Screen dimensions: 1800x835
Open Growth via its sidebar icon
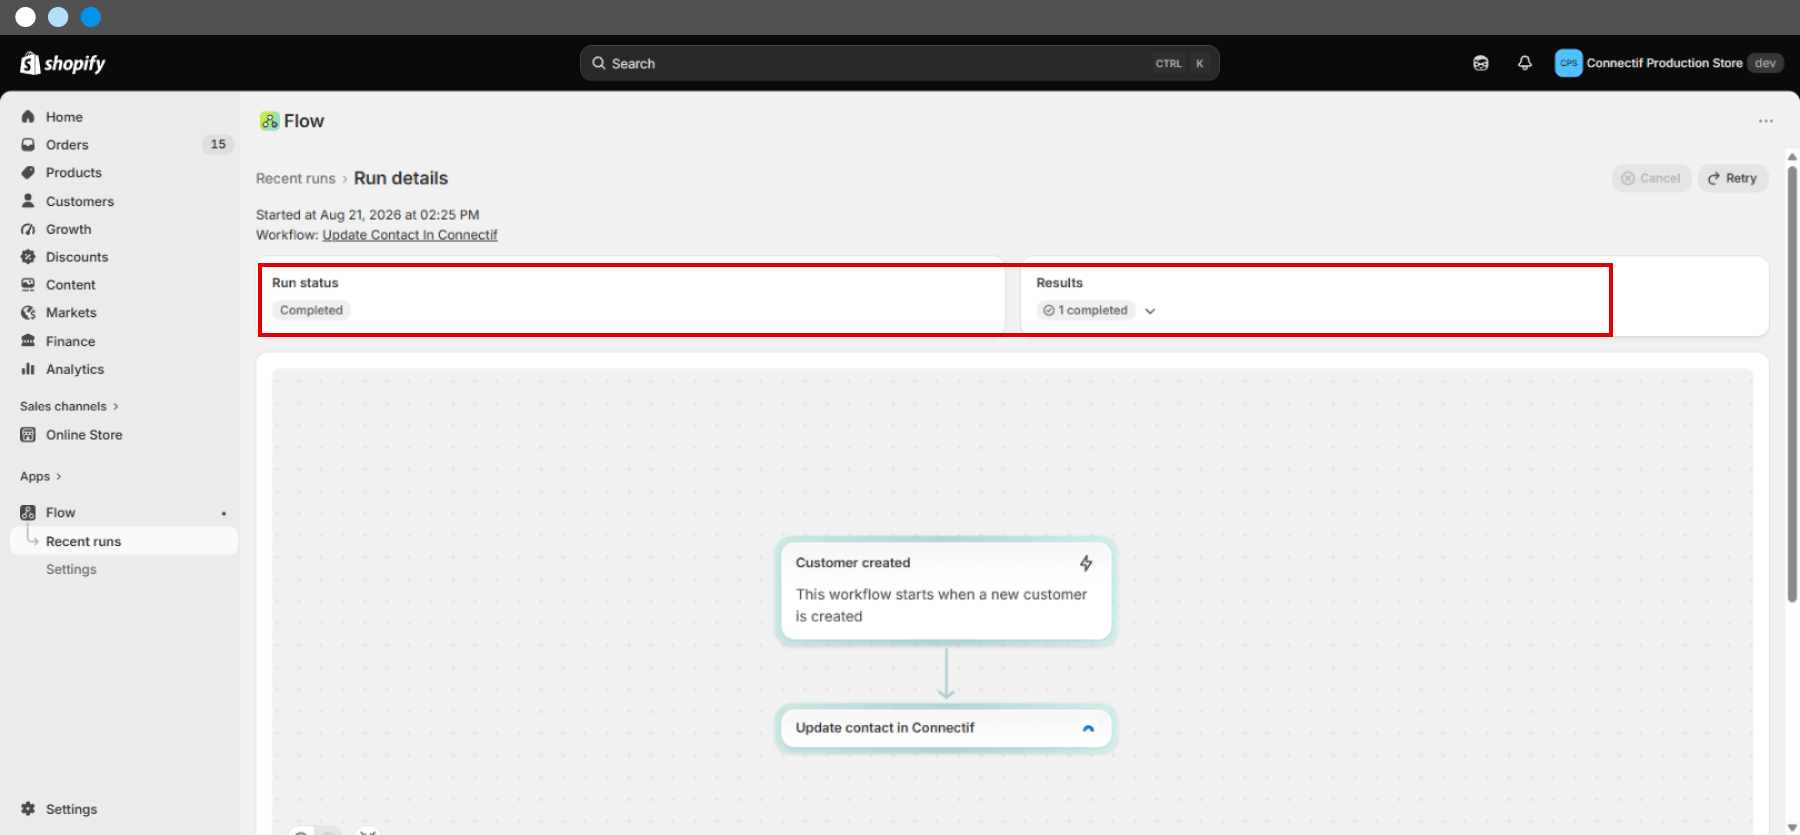click(x=28, y=229)
